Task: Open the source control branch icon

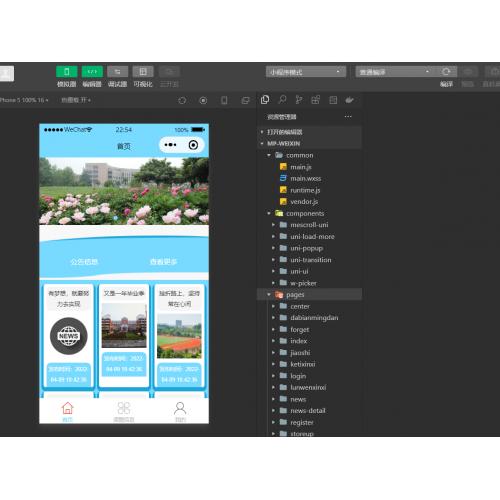Action: [299, 100]
